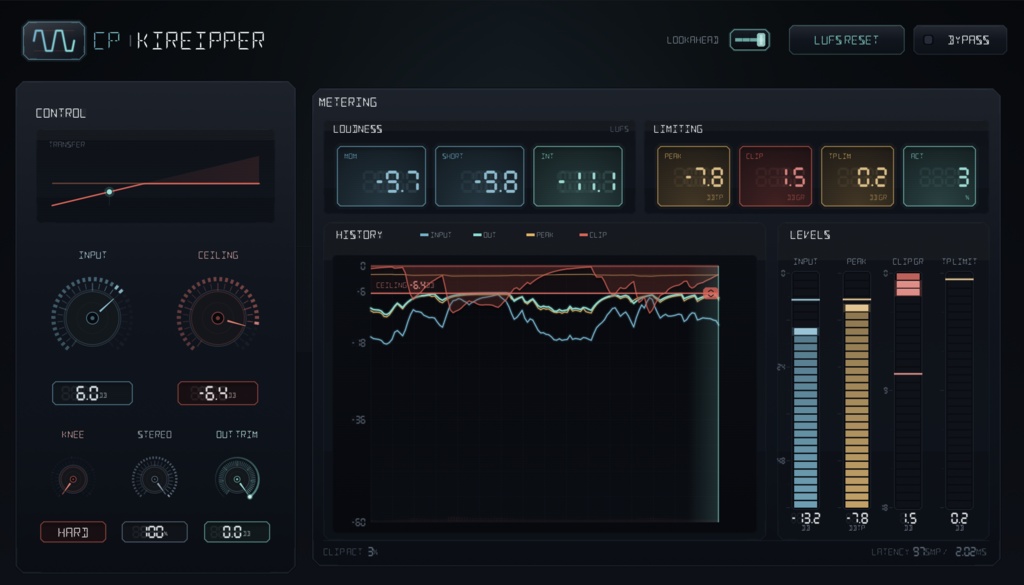Click the ceiling line handle in history graph

pos(711,294)
